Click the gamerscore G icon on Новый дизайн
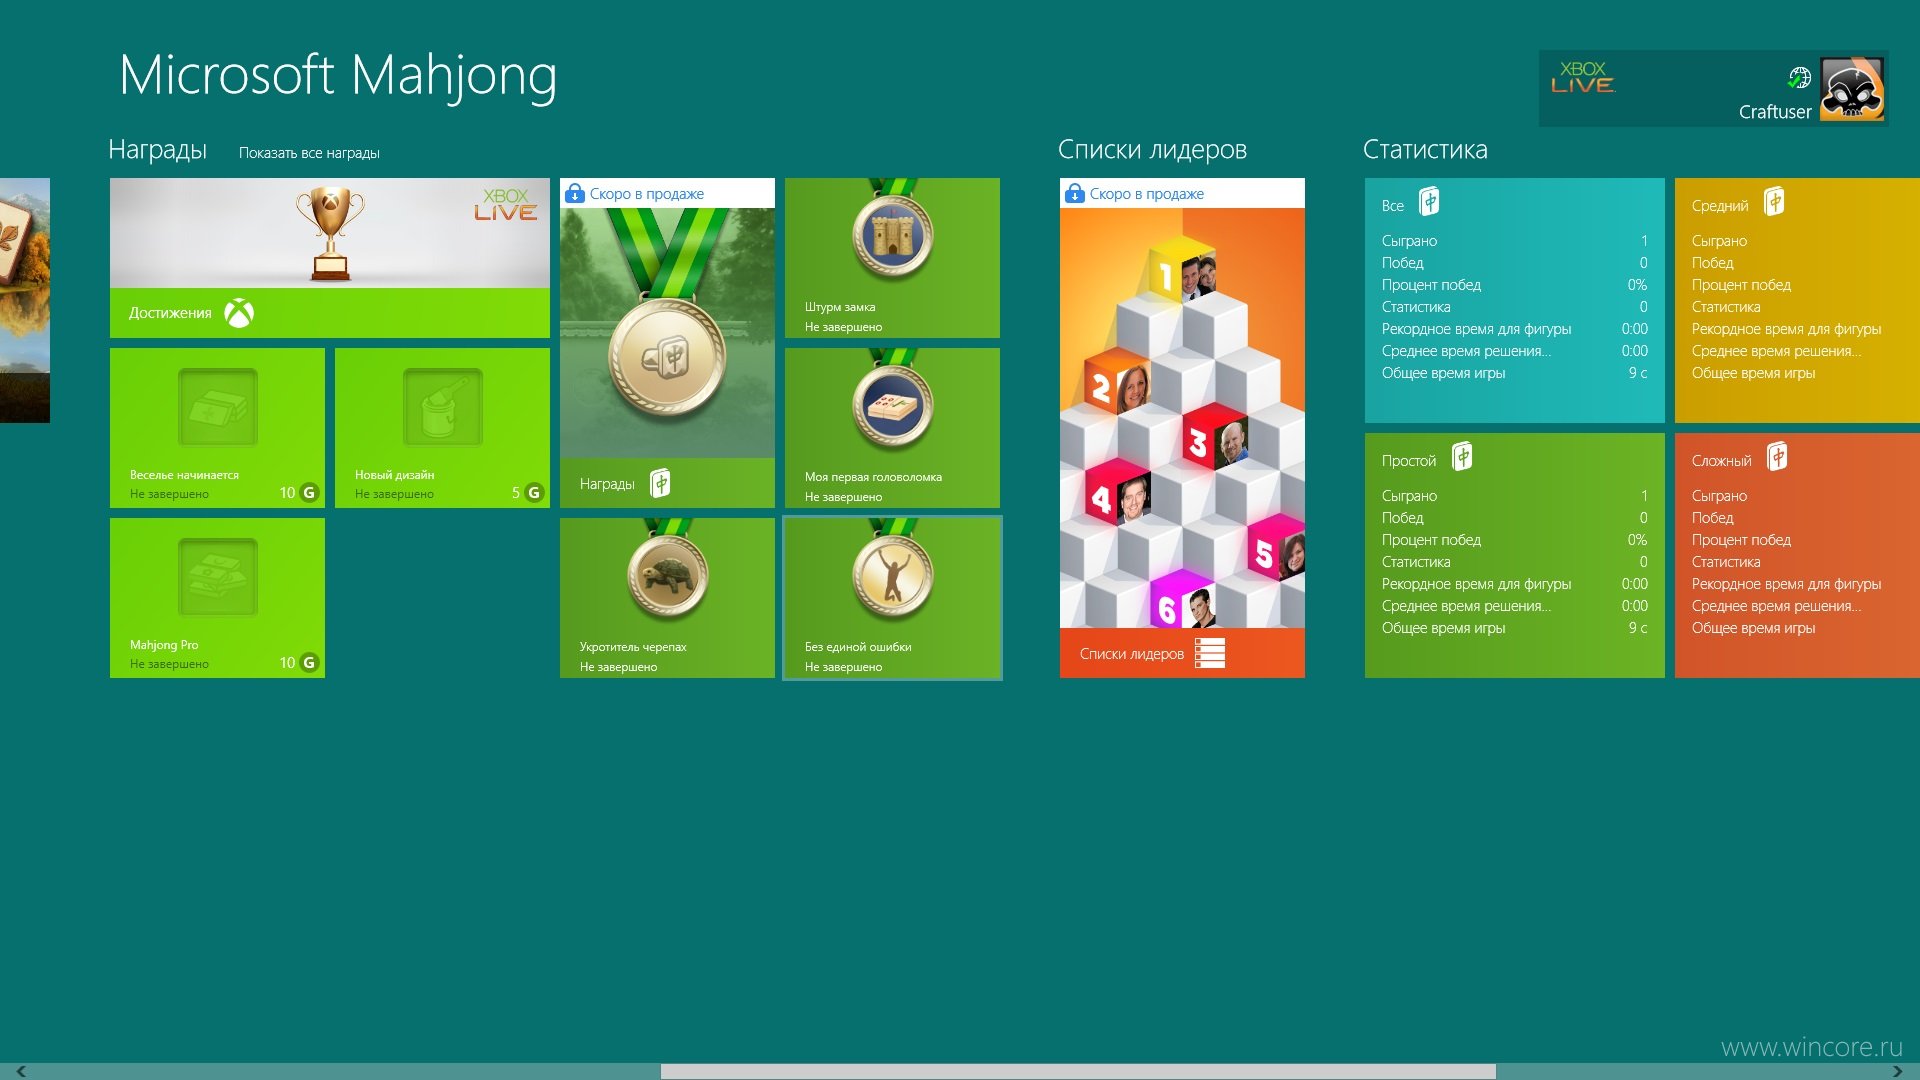 tap(534, 492)
